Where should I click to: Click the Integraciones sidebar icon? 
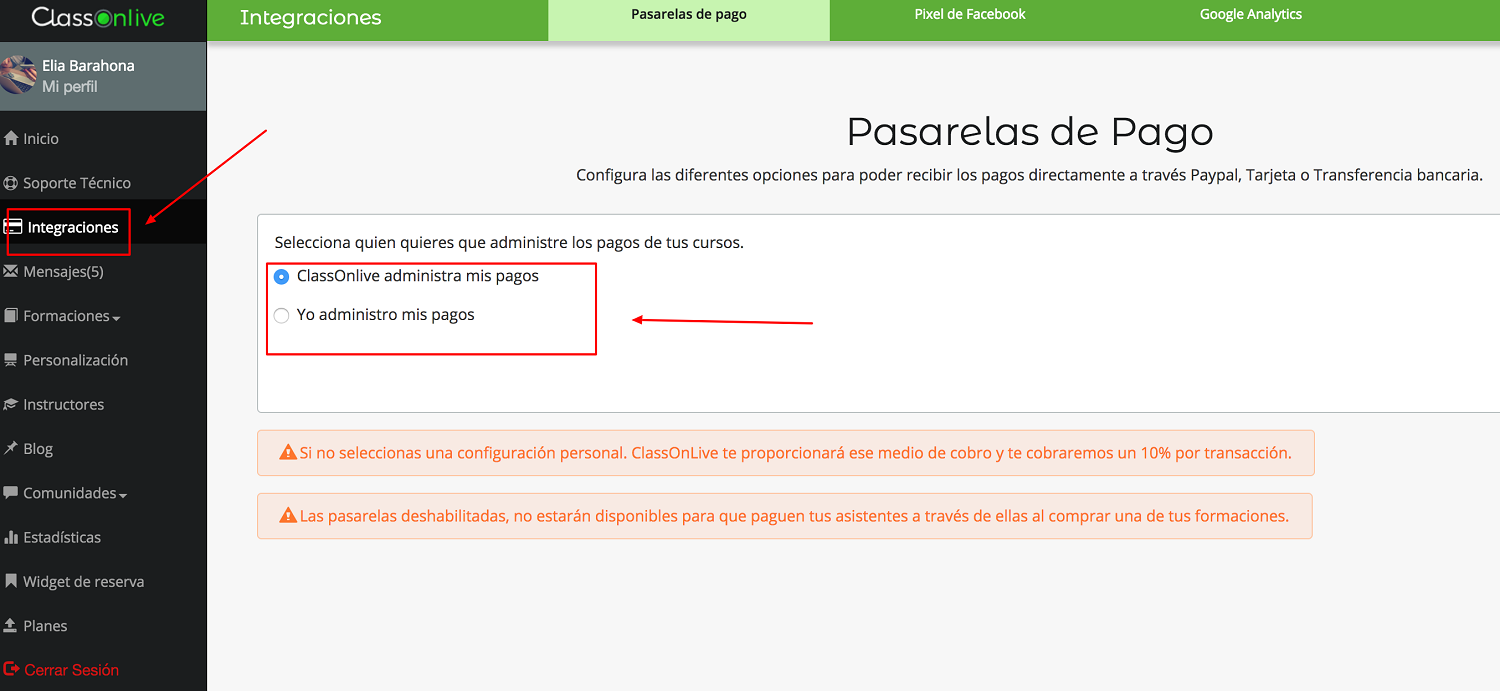(14, 227)
